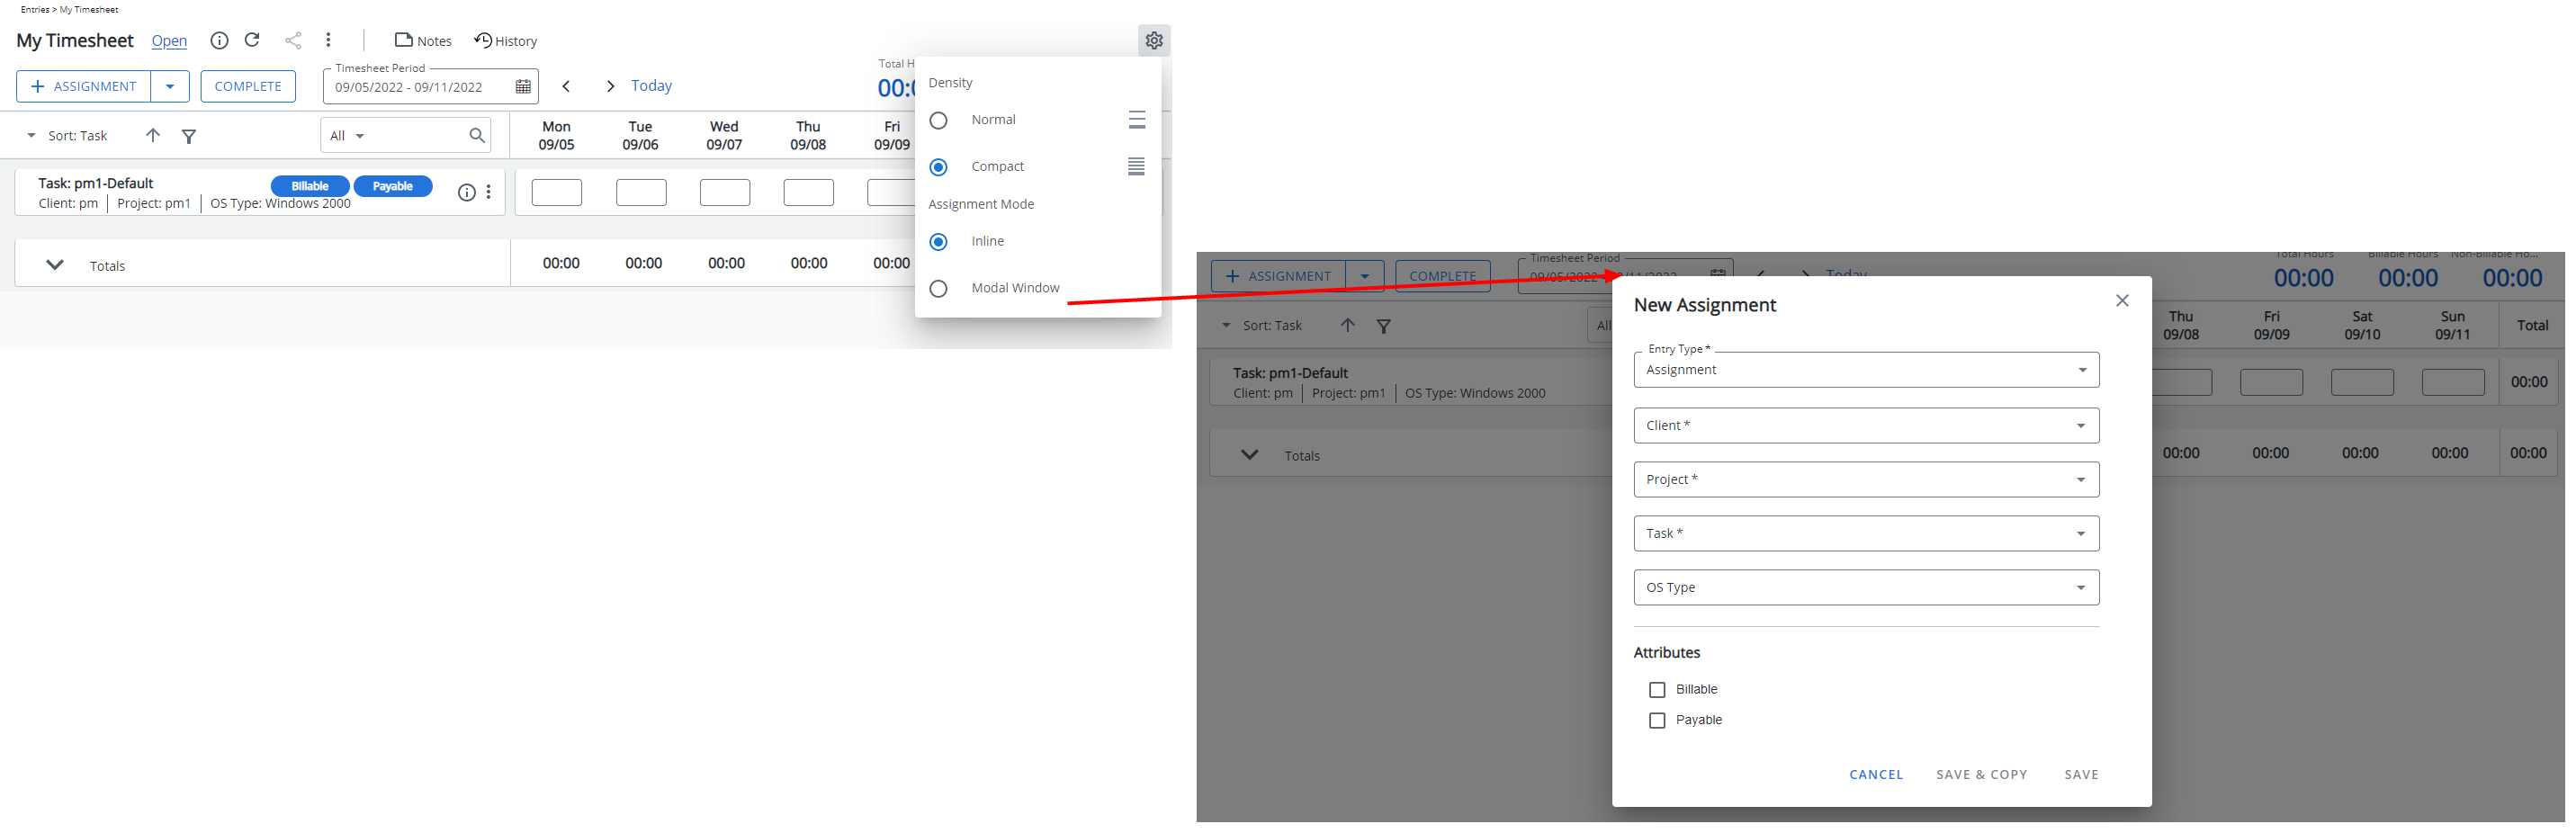
Task: Open the Task dropdown in dialog
Action: click(1865, 534)
